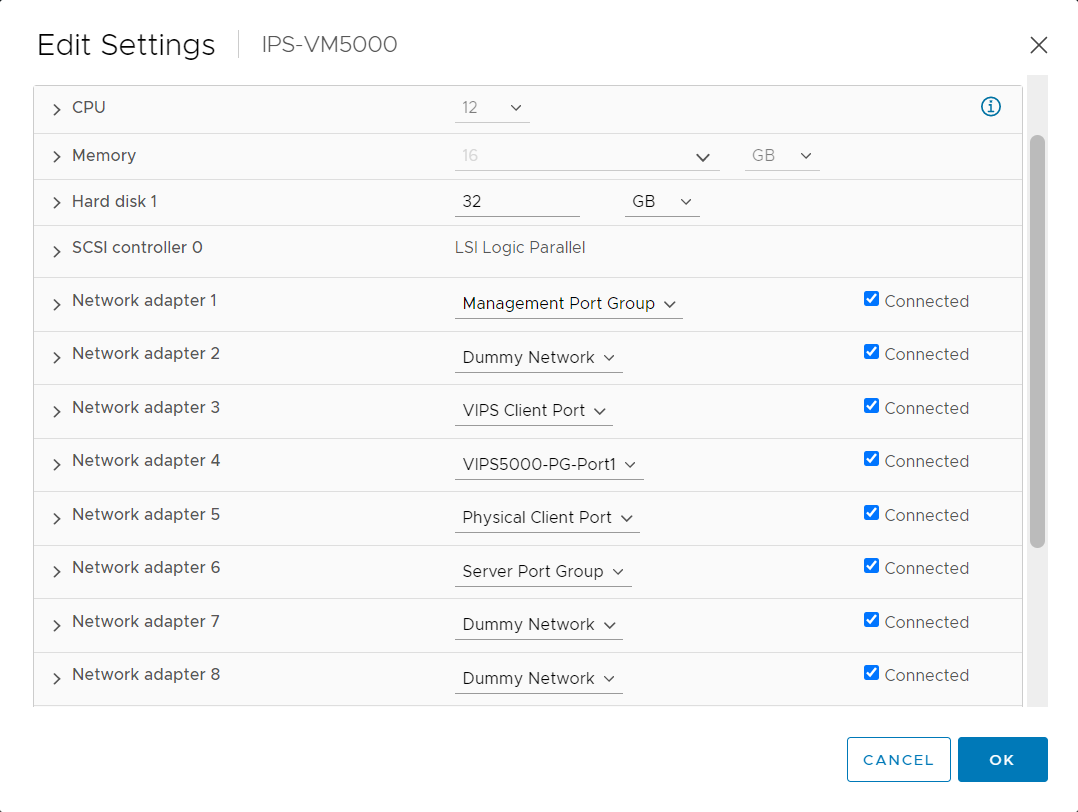Toggle Connected checkbox for Network adapter 3
1078x812 pixels.
(871, 406)
